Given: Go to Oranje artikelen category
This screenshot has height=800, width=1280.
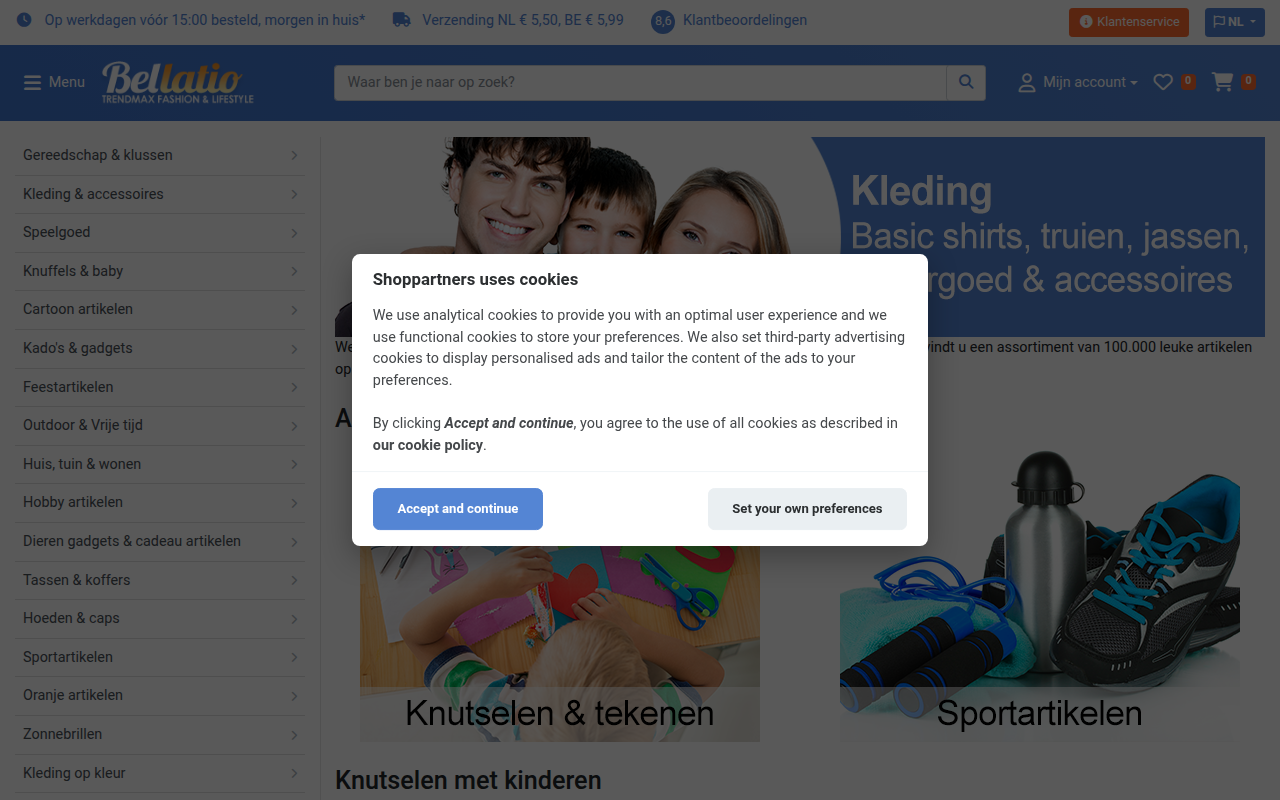Looking at the screenshot, I should point(160,695).
